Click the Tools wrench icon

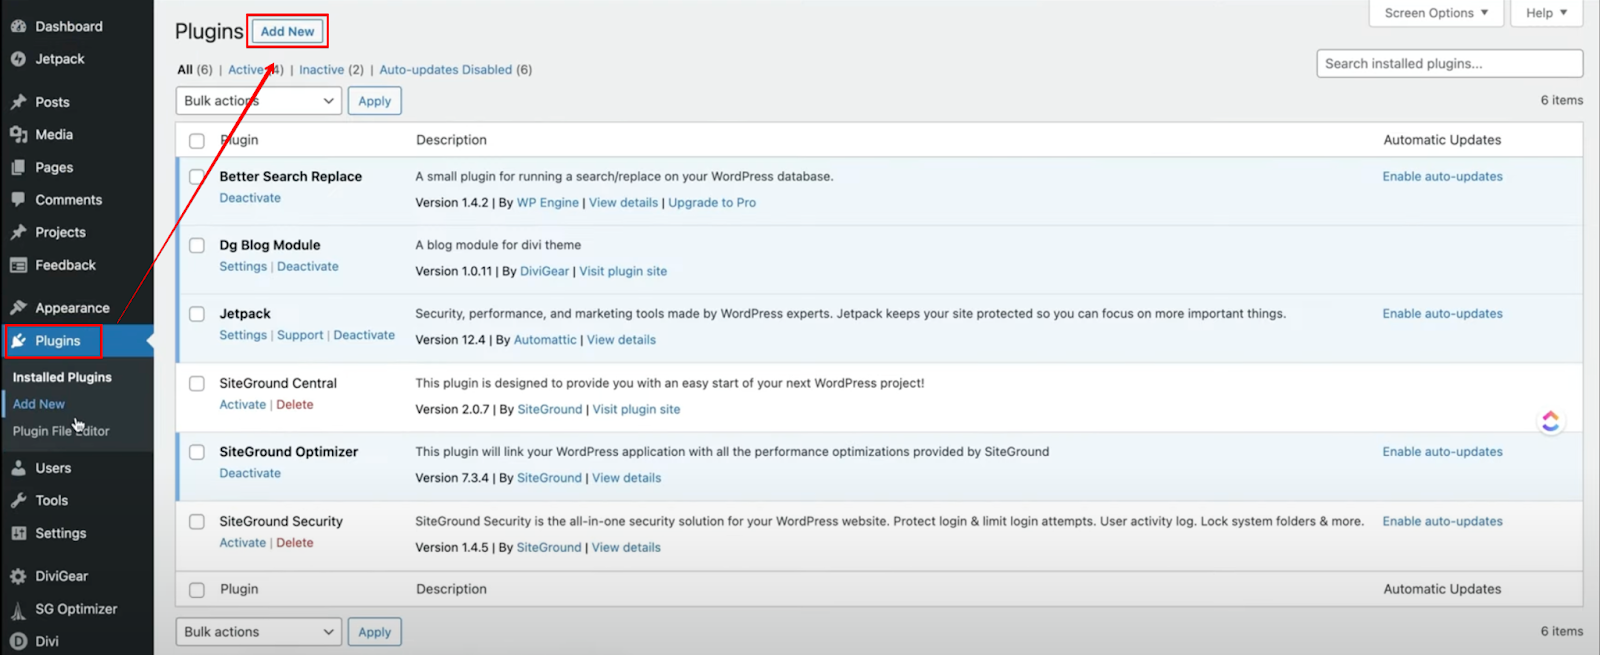click(18, 501)
